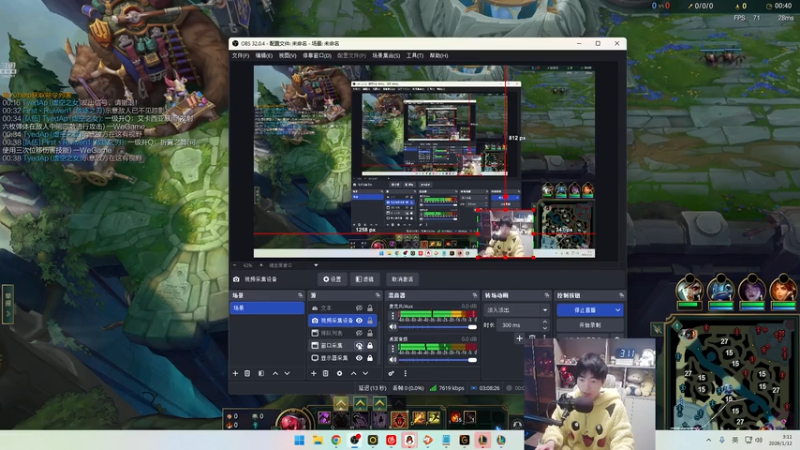The height and width of the screenshot is (450, 800).
Task: Click the source 设置 properties button
Action: (x=332, y=279)
